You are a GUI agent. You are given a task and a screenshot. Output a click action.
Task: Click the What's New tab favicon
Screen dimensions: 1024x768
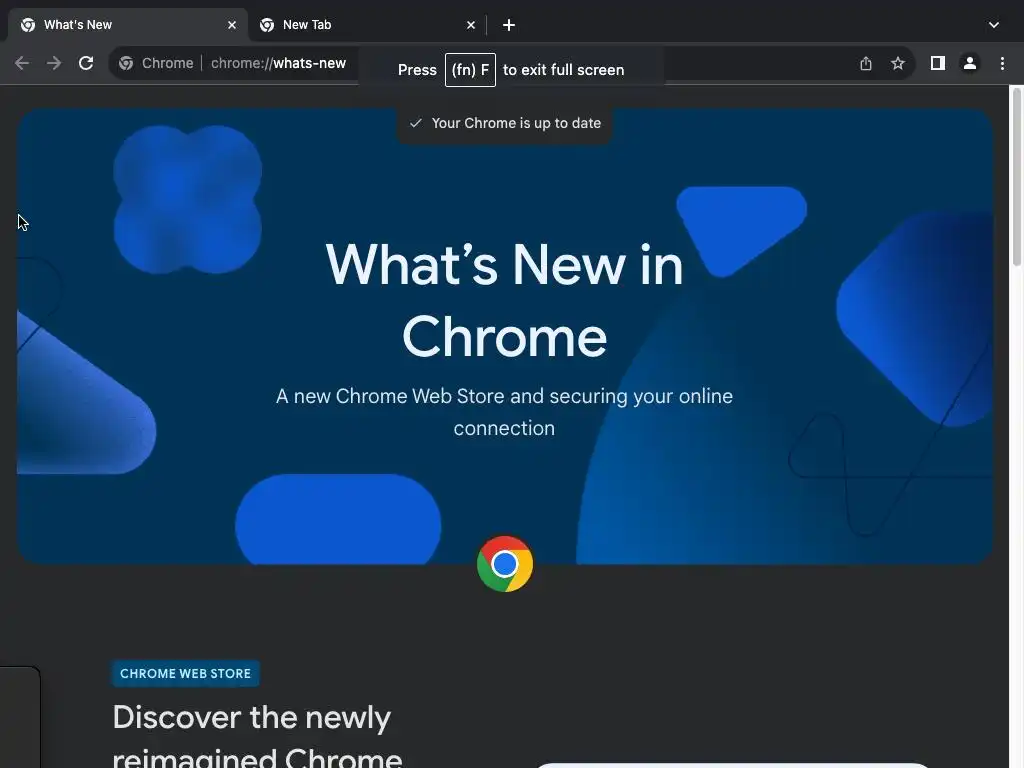pyautogui.click(x=28, y=25)
